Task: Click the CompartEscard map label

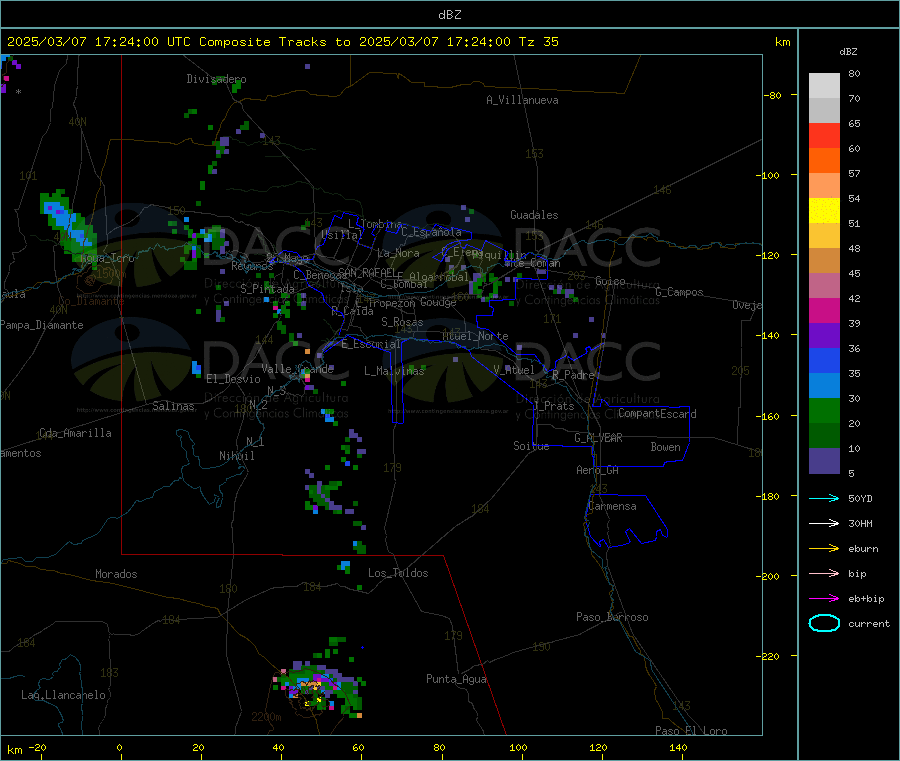Action: pyautogui.click(x=657, y=413)
